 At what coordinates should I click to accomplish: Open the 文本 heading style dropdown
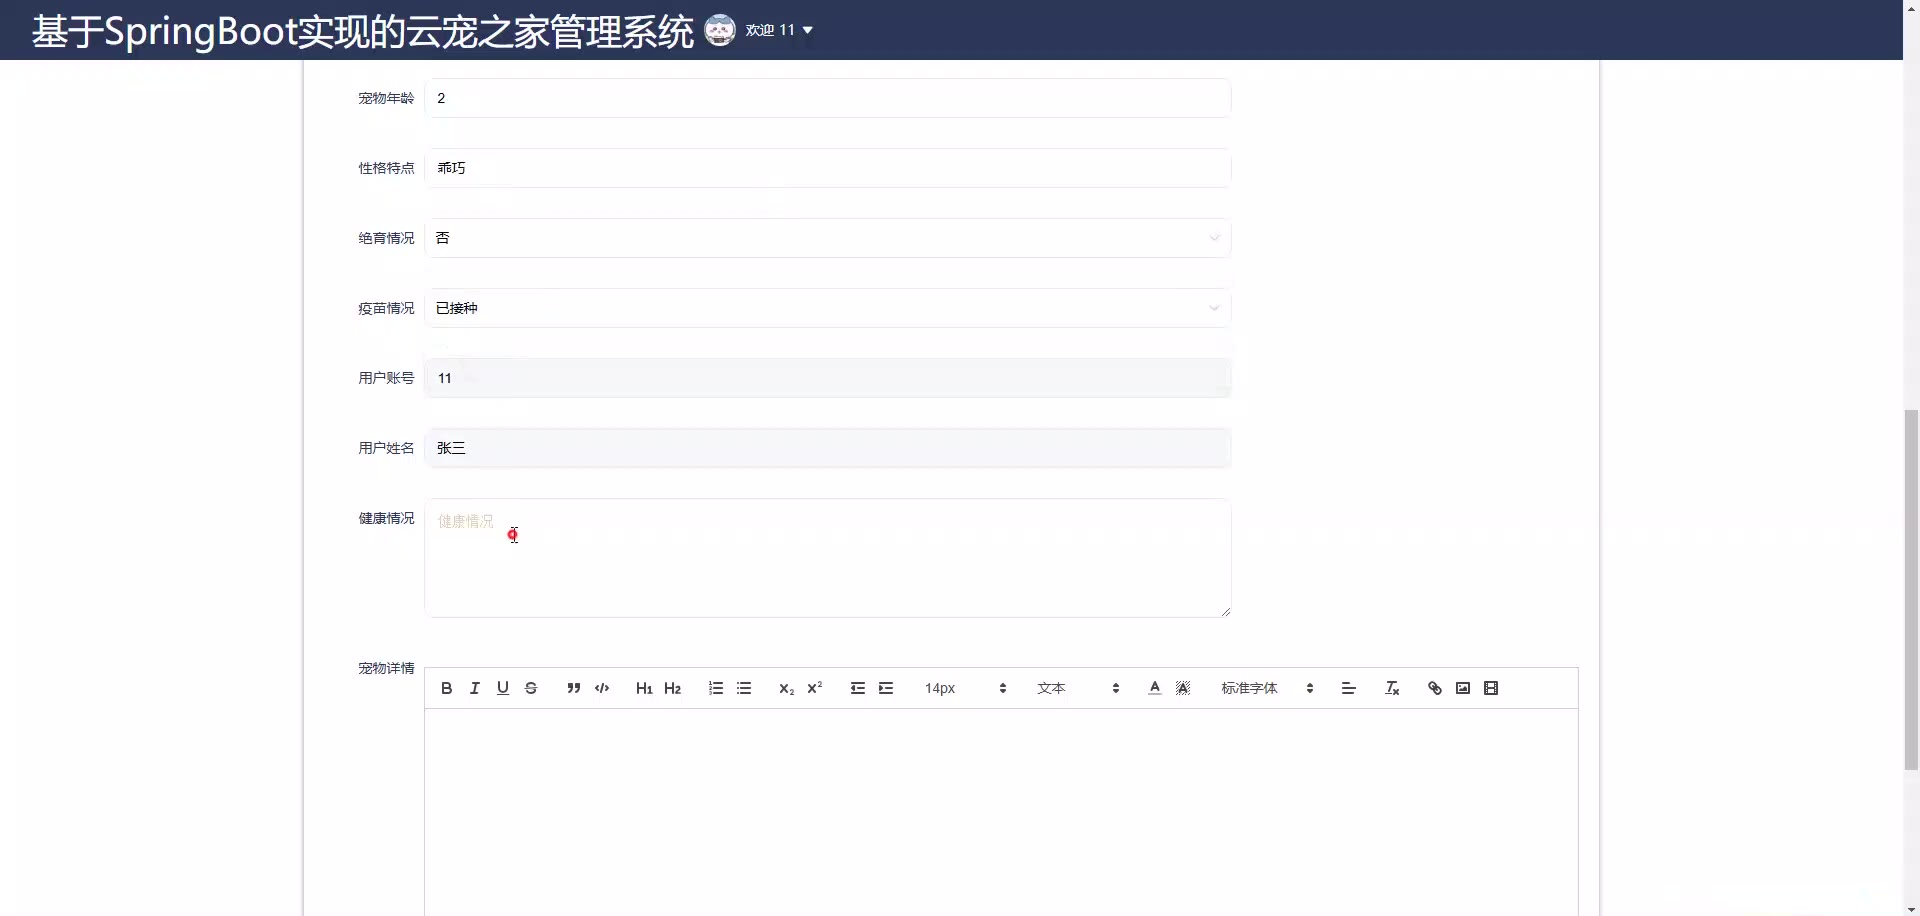coord(1078,688)
